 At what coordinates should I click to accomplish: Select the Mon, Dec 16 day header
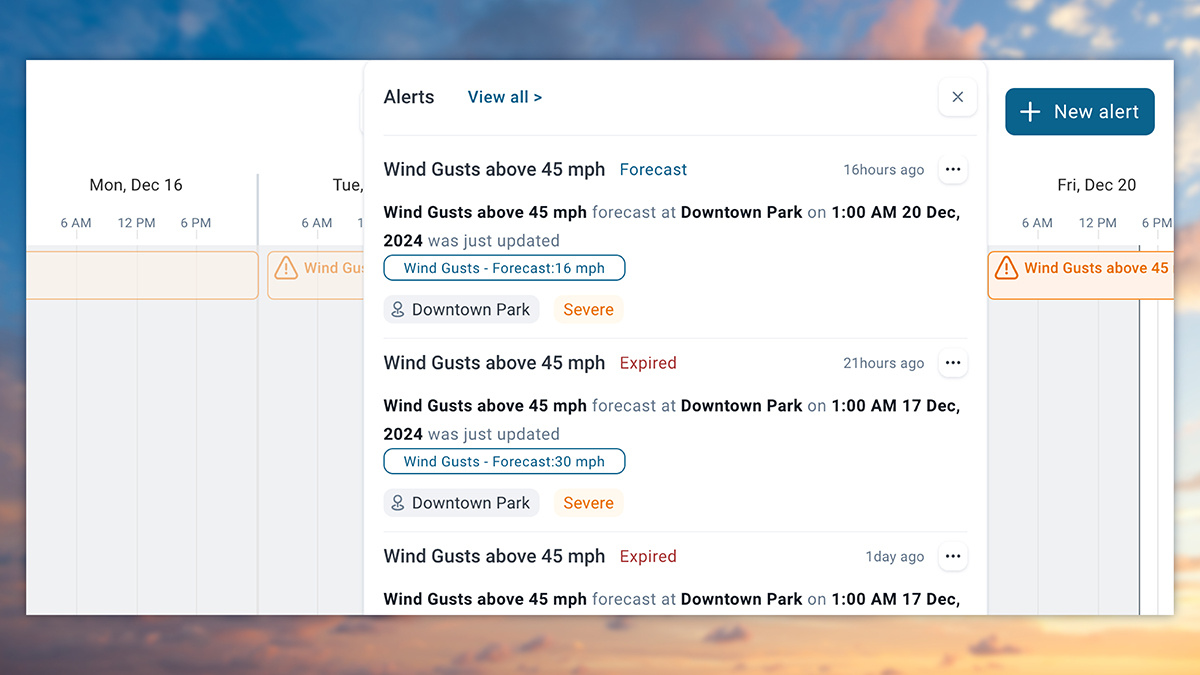pos(136,184)
